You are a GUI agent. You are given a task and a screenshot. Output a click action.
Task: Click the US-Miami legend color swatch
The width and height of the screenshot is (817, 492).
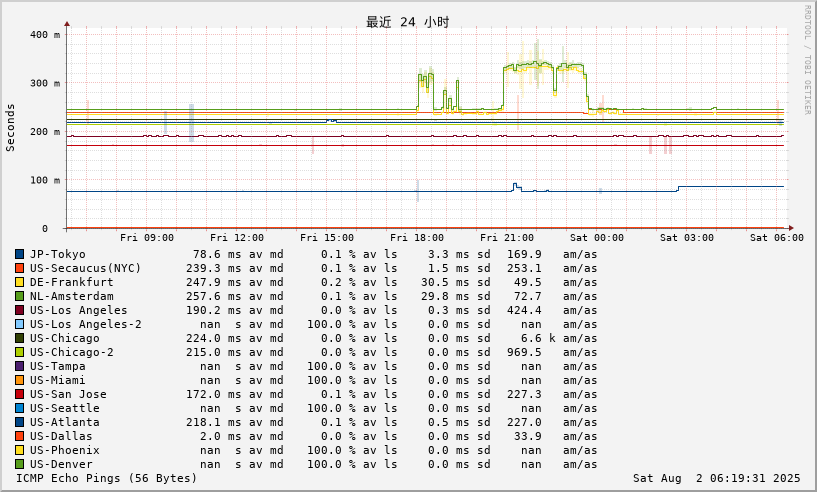point(20,380)
